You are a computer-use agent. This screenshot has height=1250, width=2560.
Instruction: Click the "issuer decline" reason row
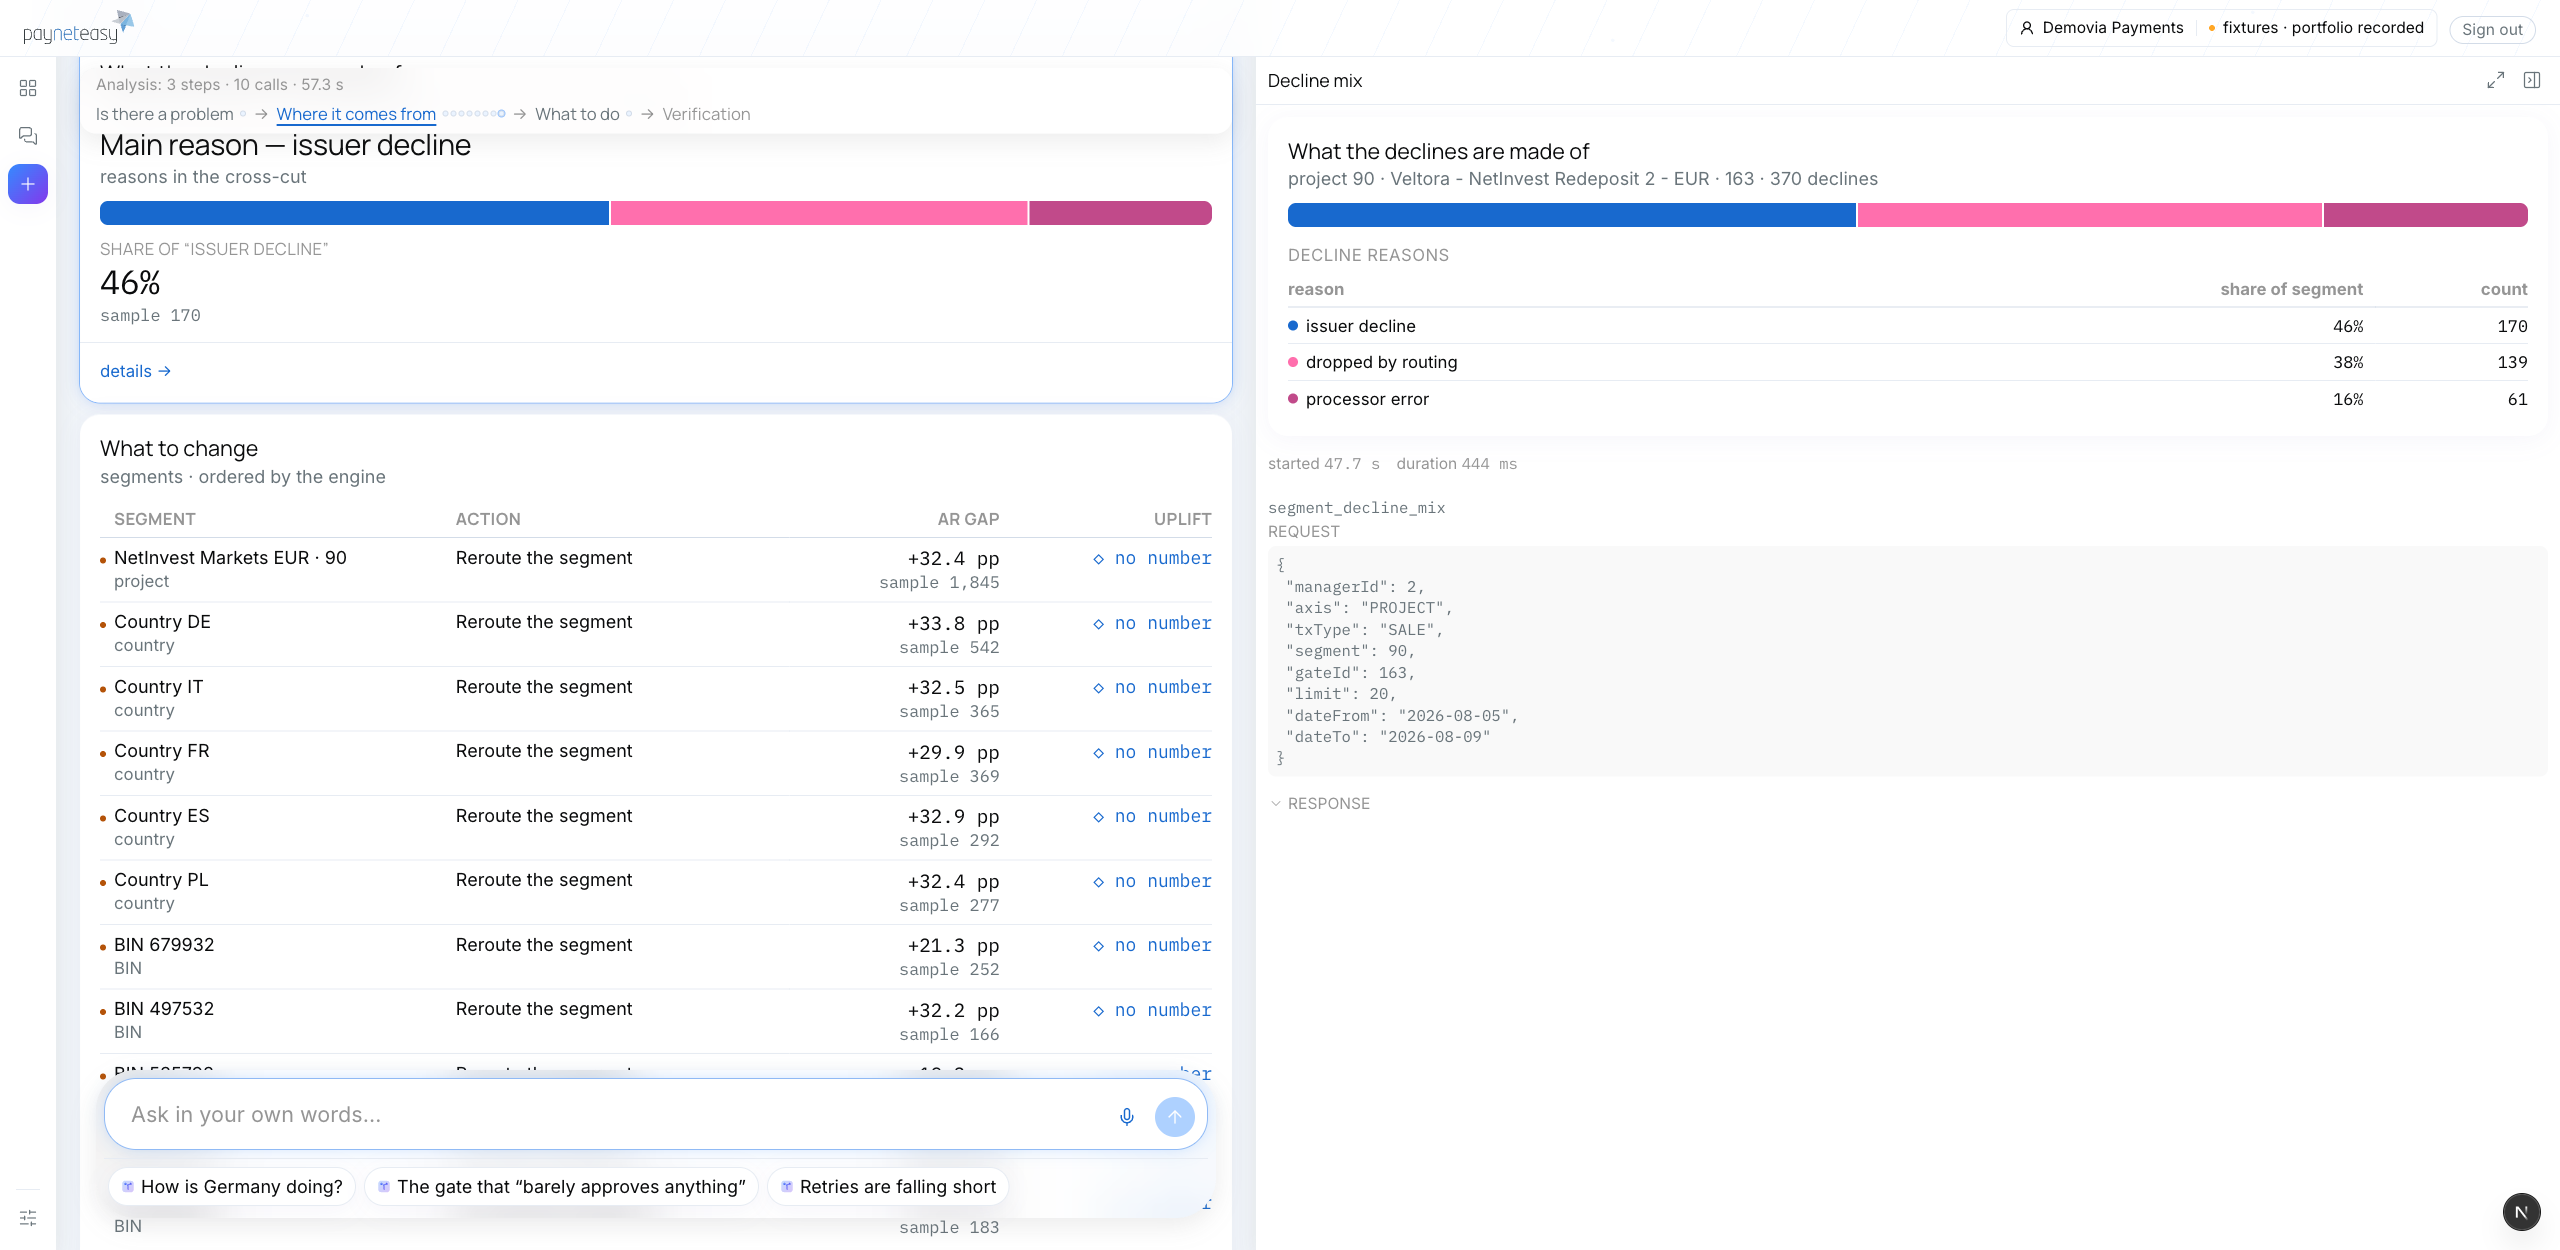pyautogui.click(x=1908, y=326)
